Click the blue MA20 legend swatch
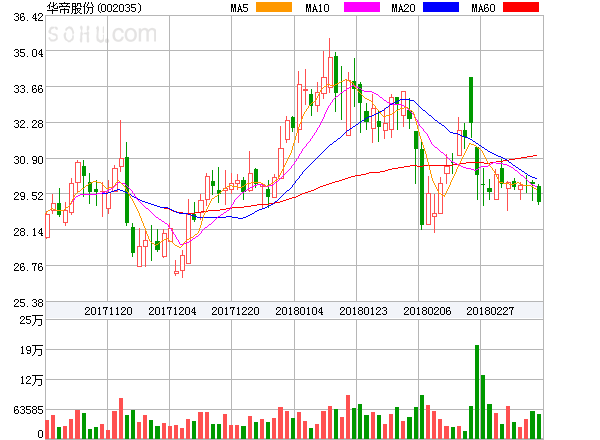600x440 pixels. pyautogui.click(x=441, y=7)
